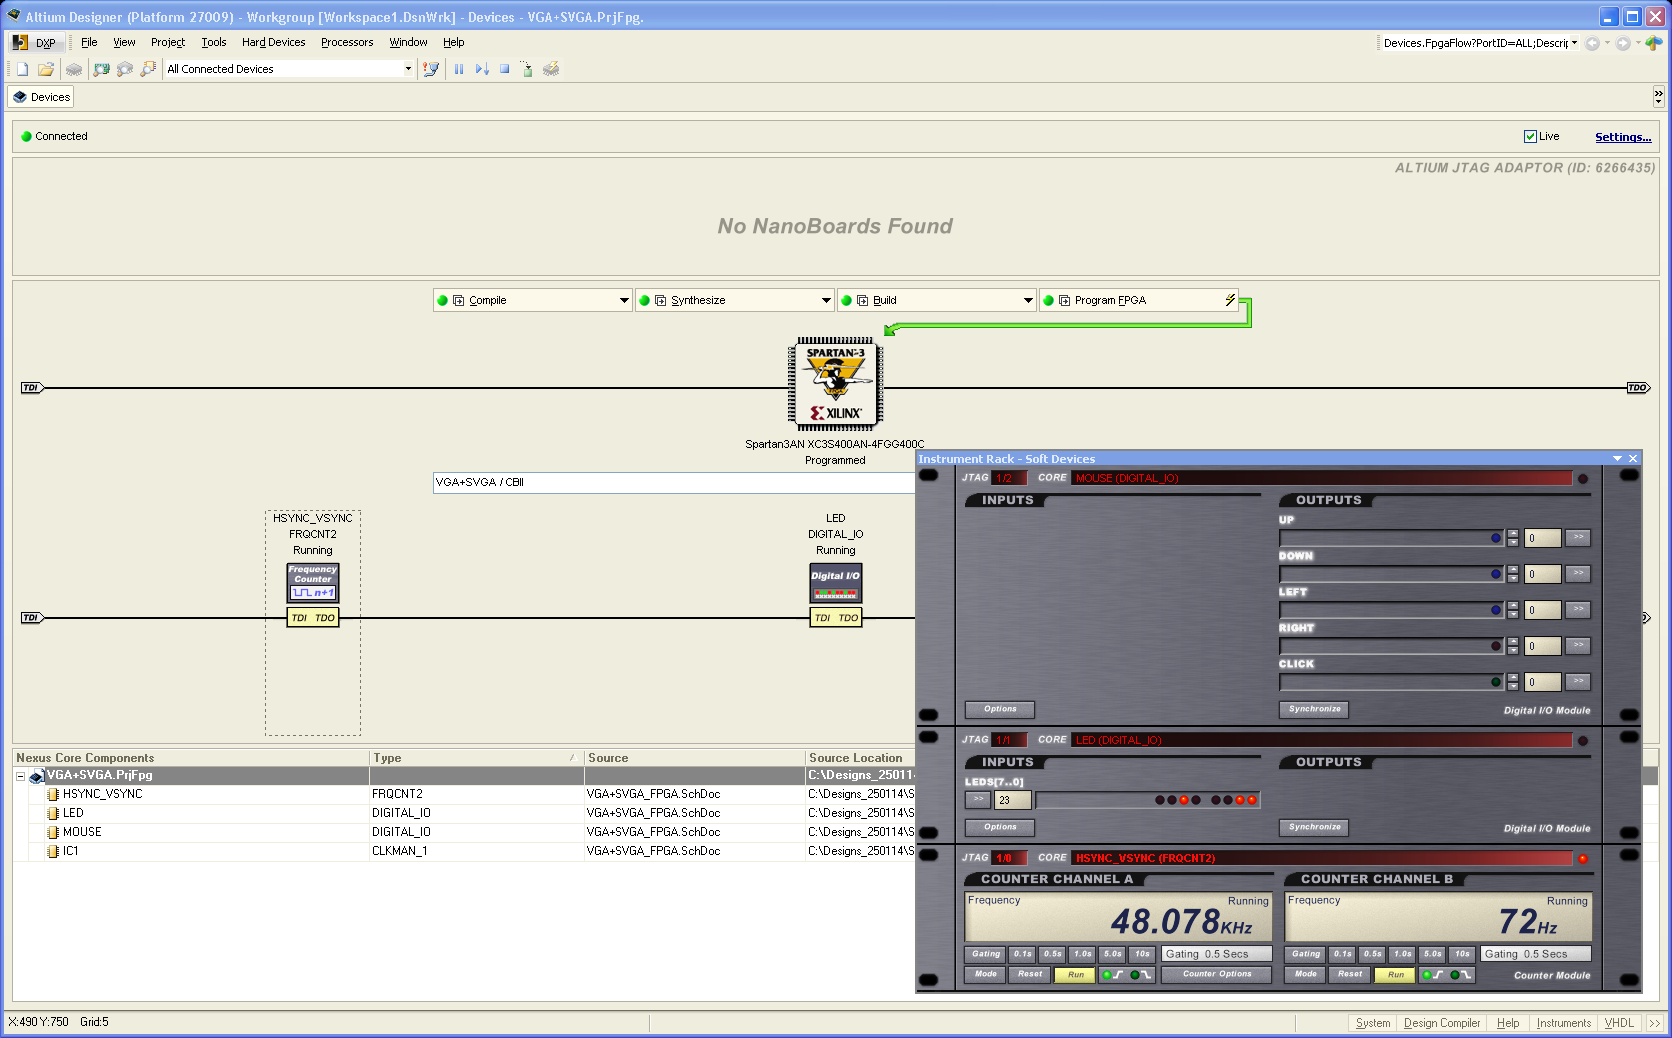Image resolution: width=1672 pixels, height=1038 pixels.
Task: Click the green board devices toolbar icon
Action: click(101, 69)
